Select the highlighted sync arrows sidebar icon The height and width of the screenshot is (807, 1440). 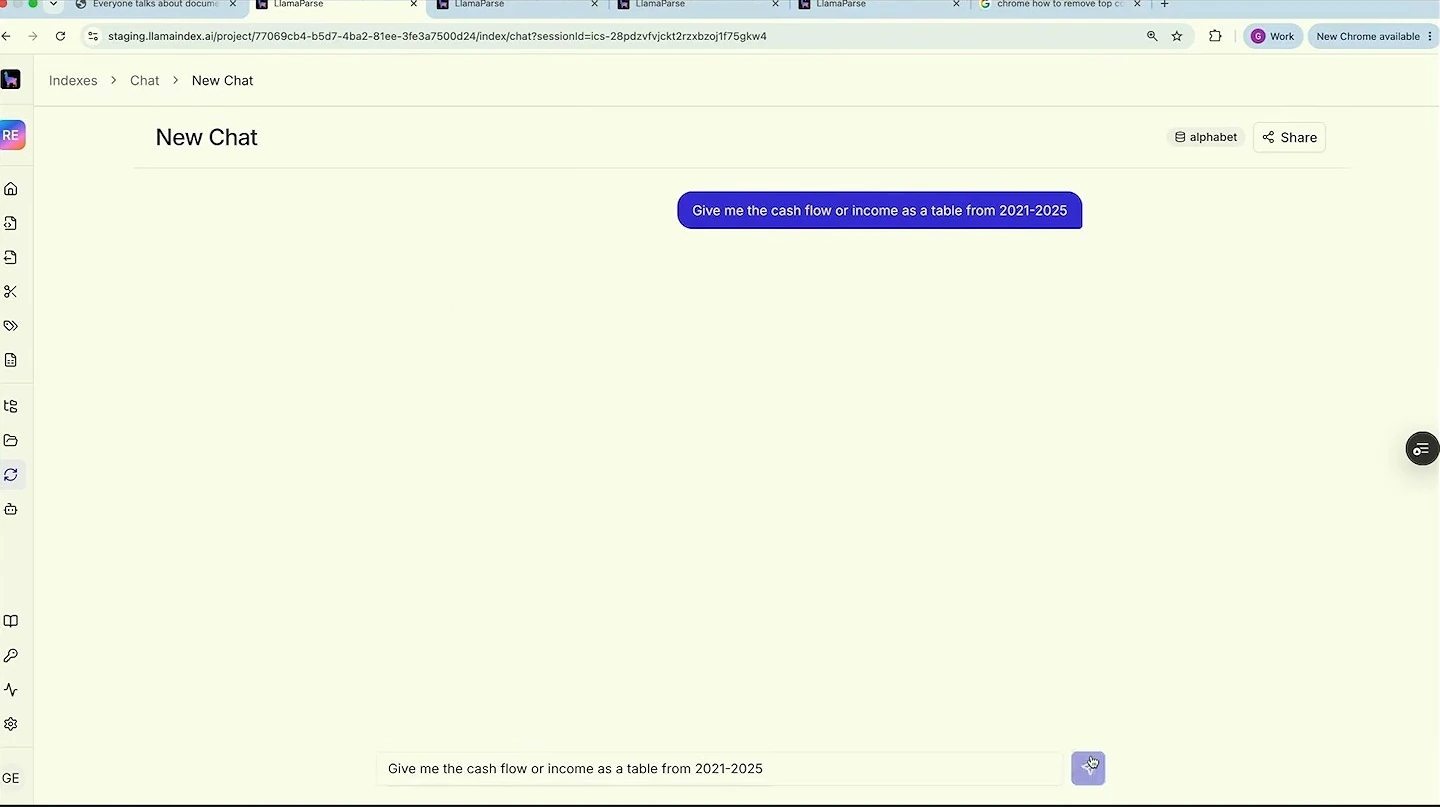[11, 475]
